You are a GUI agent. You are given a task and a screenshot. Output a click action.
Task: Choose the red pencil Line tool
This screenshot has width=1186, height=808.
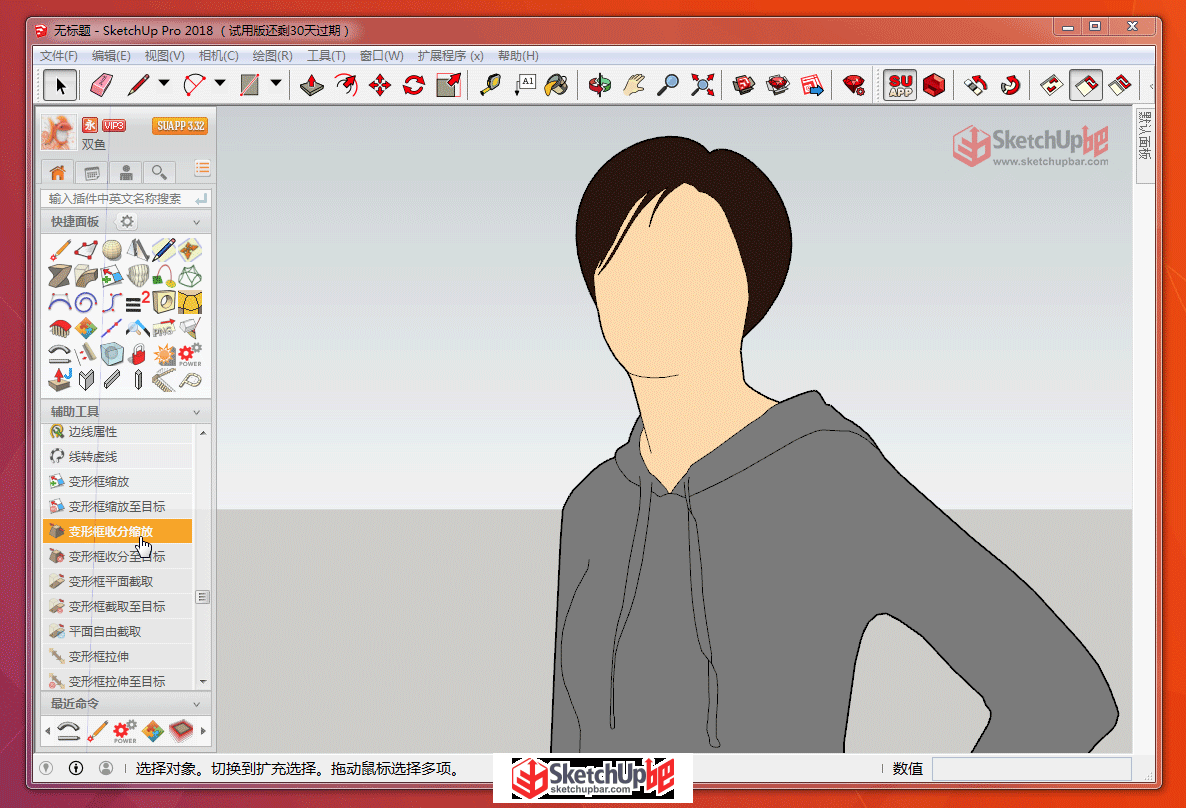pos(138,85)
